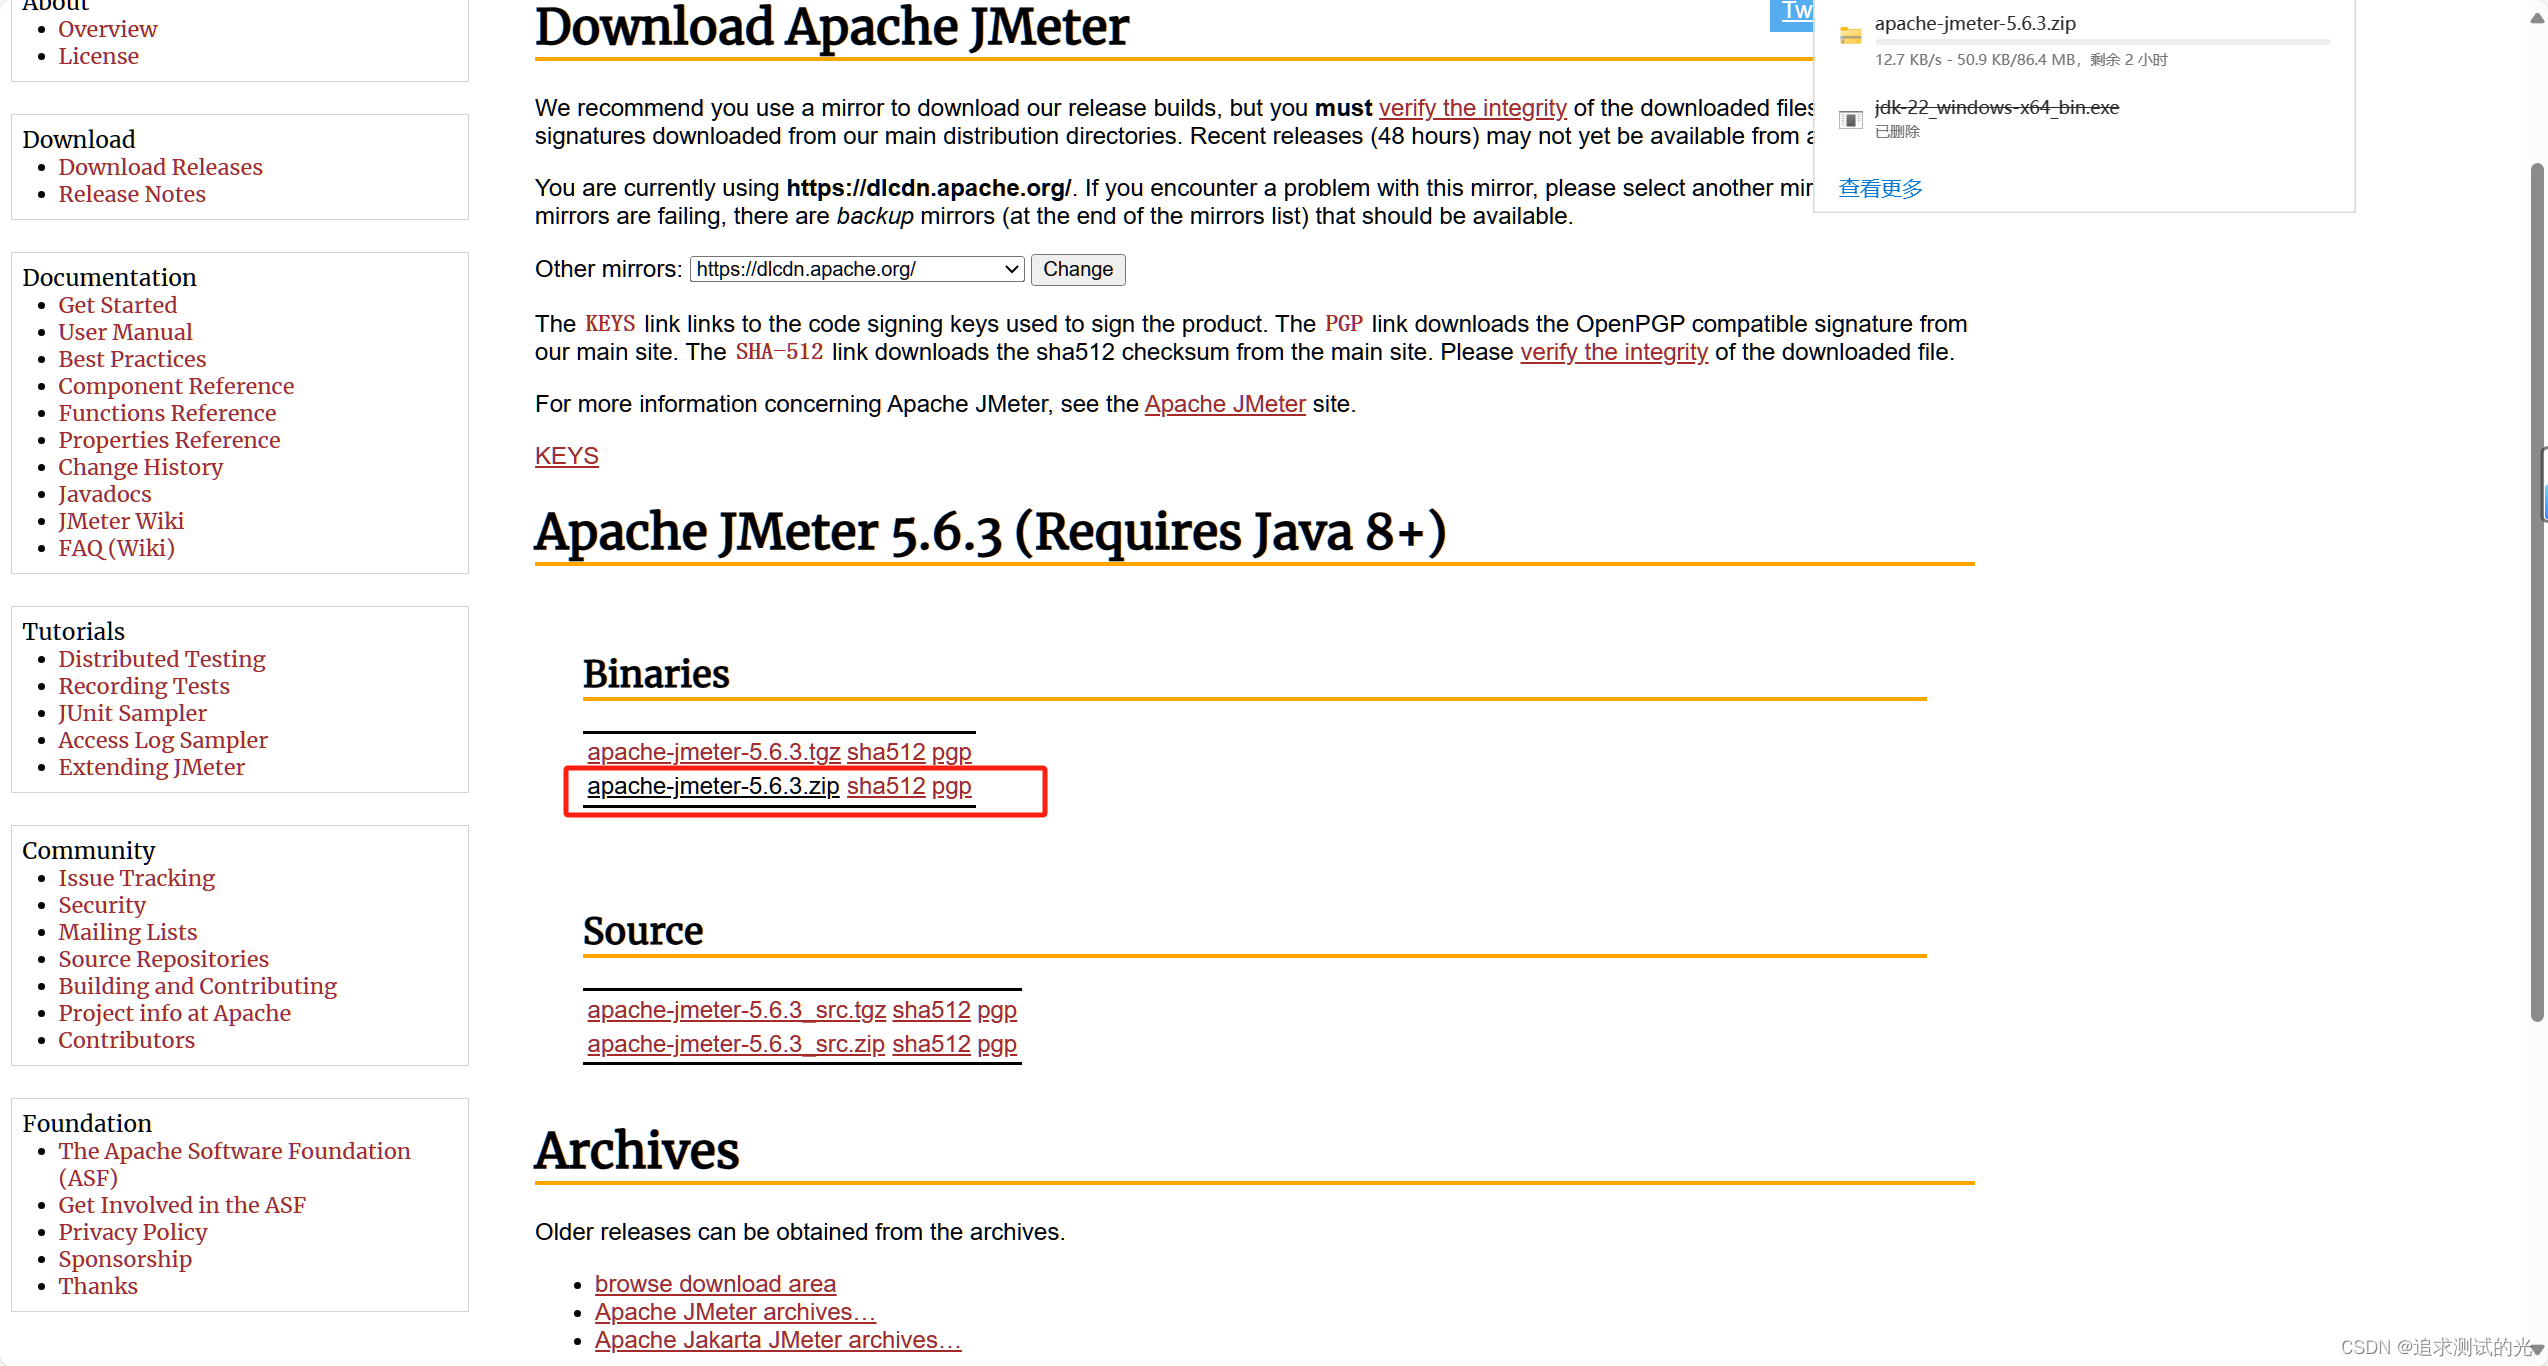The image size is (2548, 1366).
Task: Open the User Manual sidebar link
Action: (x=125, y=332)
